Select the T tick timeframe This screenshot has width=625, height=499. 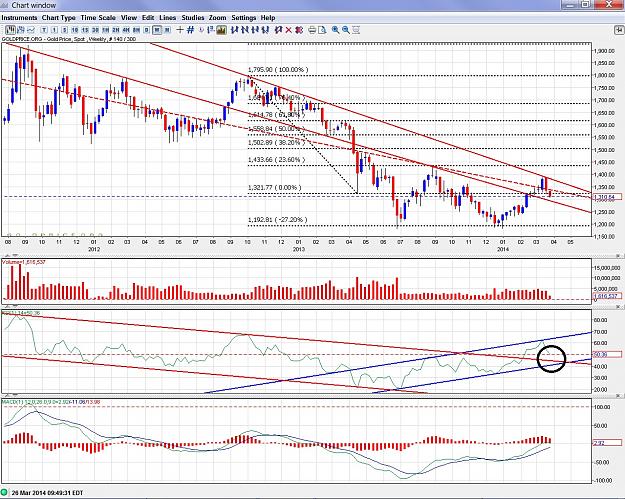pos(44,30)
